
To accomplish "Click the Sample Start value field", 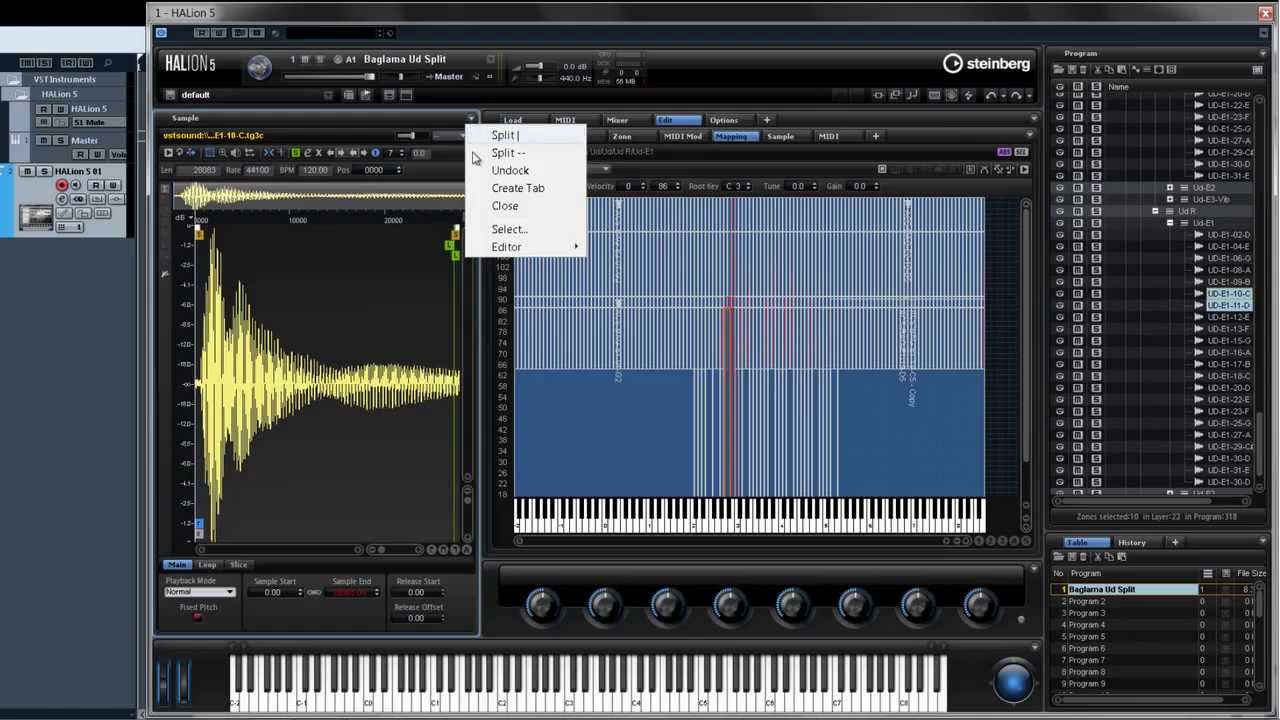I will [x=273, y=592].
